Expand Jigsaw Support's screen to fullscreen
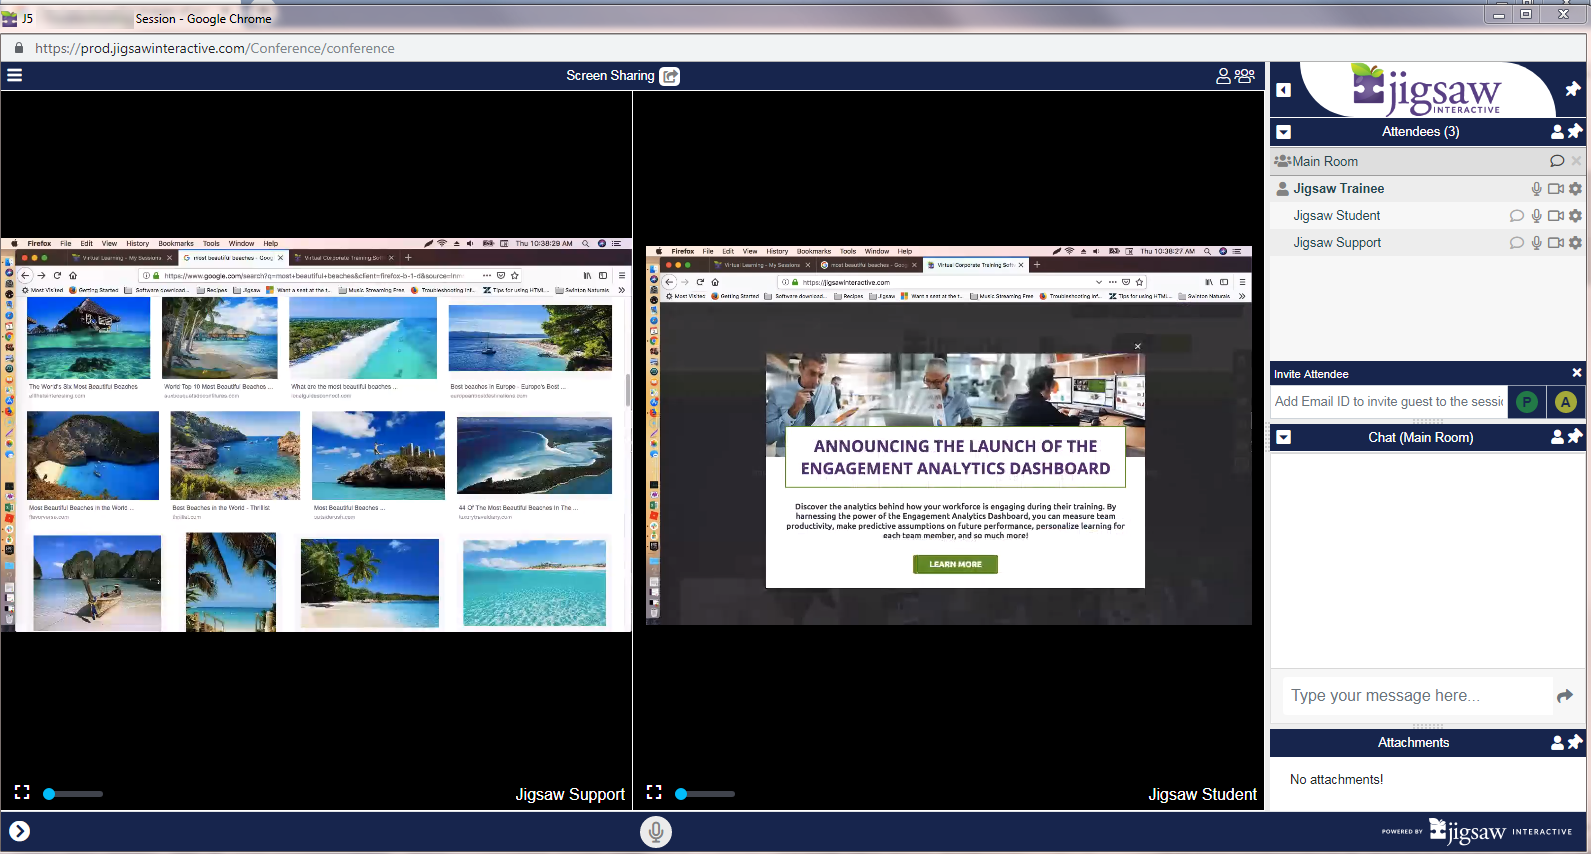Viewport: 1591px width, 854px height. (x=22, y=793)
